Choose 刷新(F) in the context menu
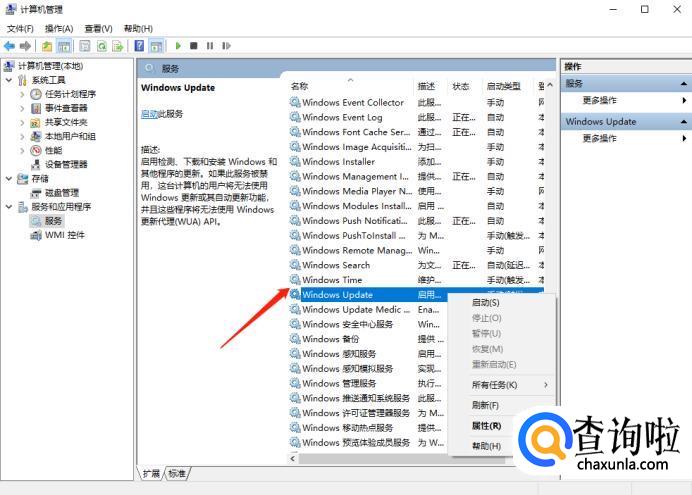 (x=485, y=405)
